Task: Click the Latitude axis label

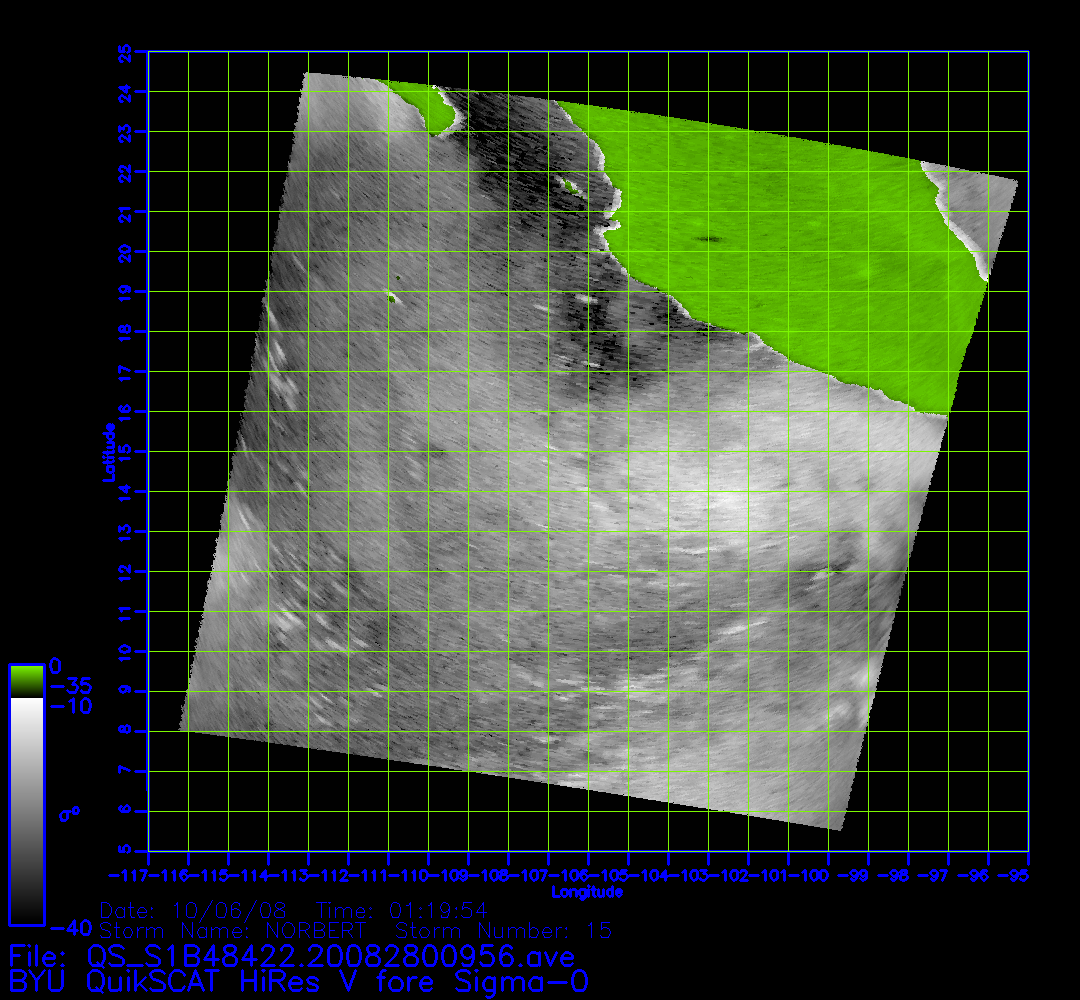Action: tap(107, 451)
